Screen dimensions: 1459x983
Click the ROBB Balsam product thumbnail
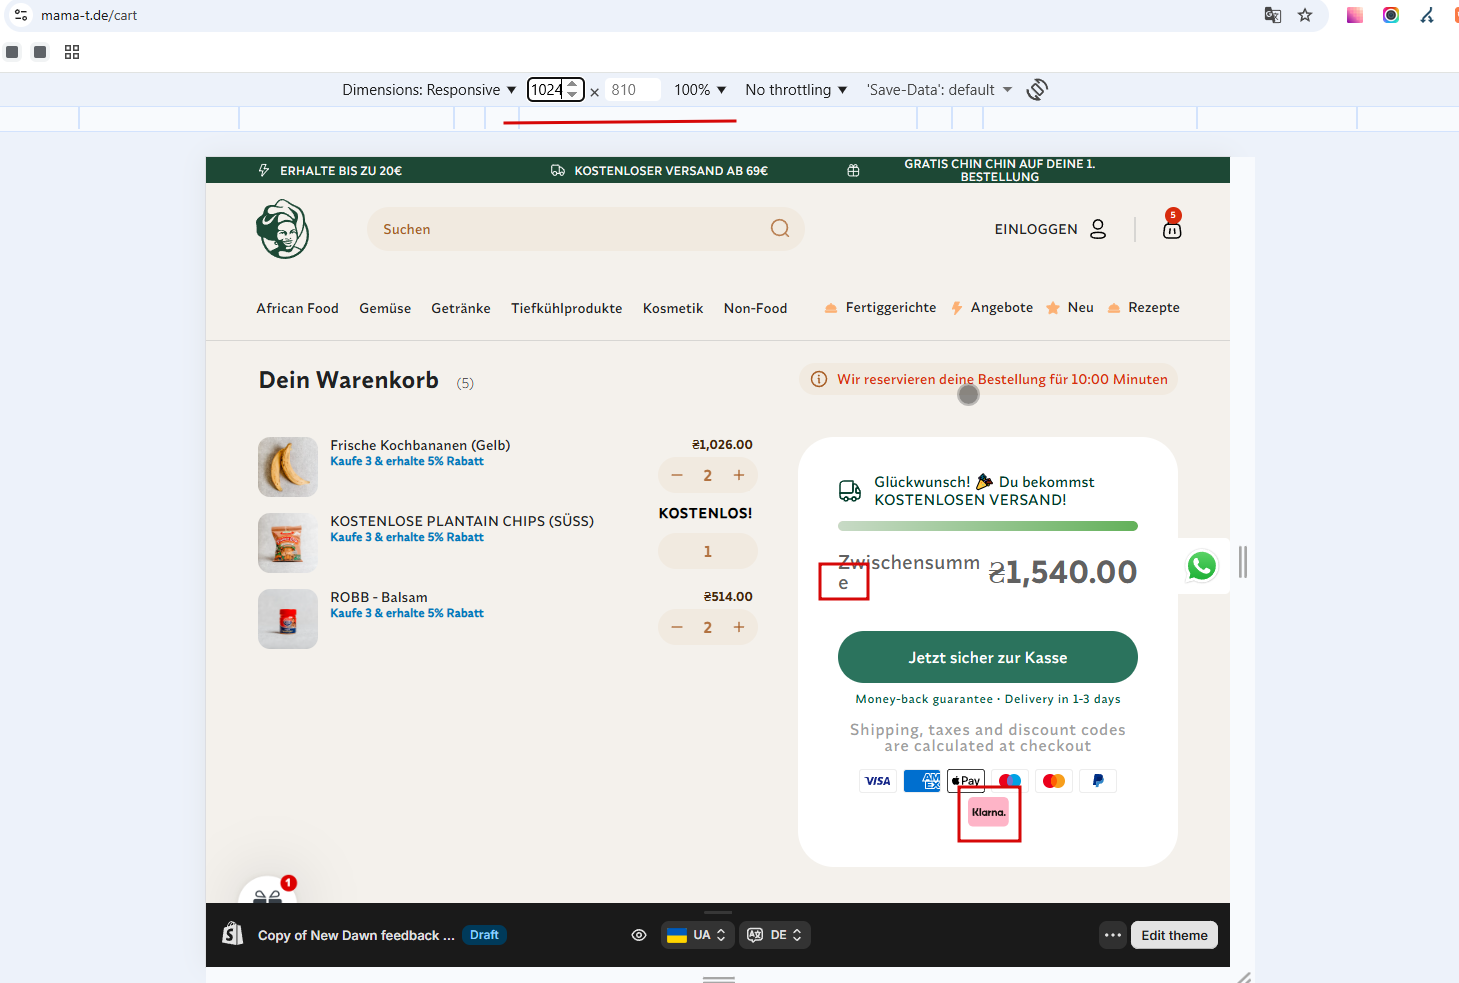[288, 619]
